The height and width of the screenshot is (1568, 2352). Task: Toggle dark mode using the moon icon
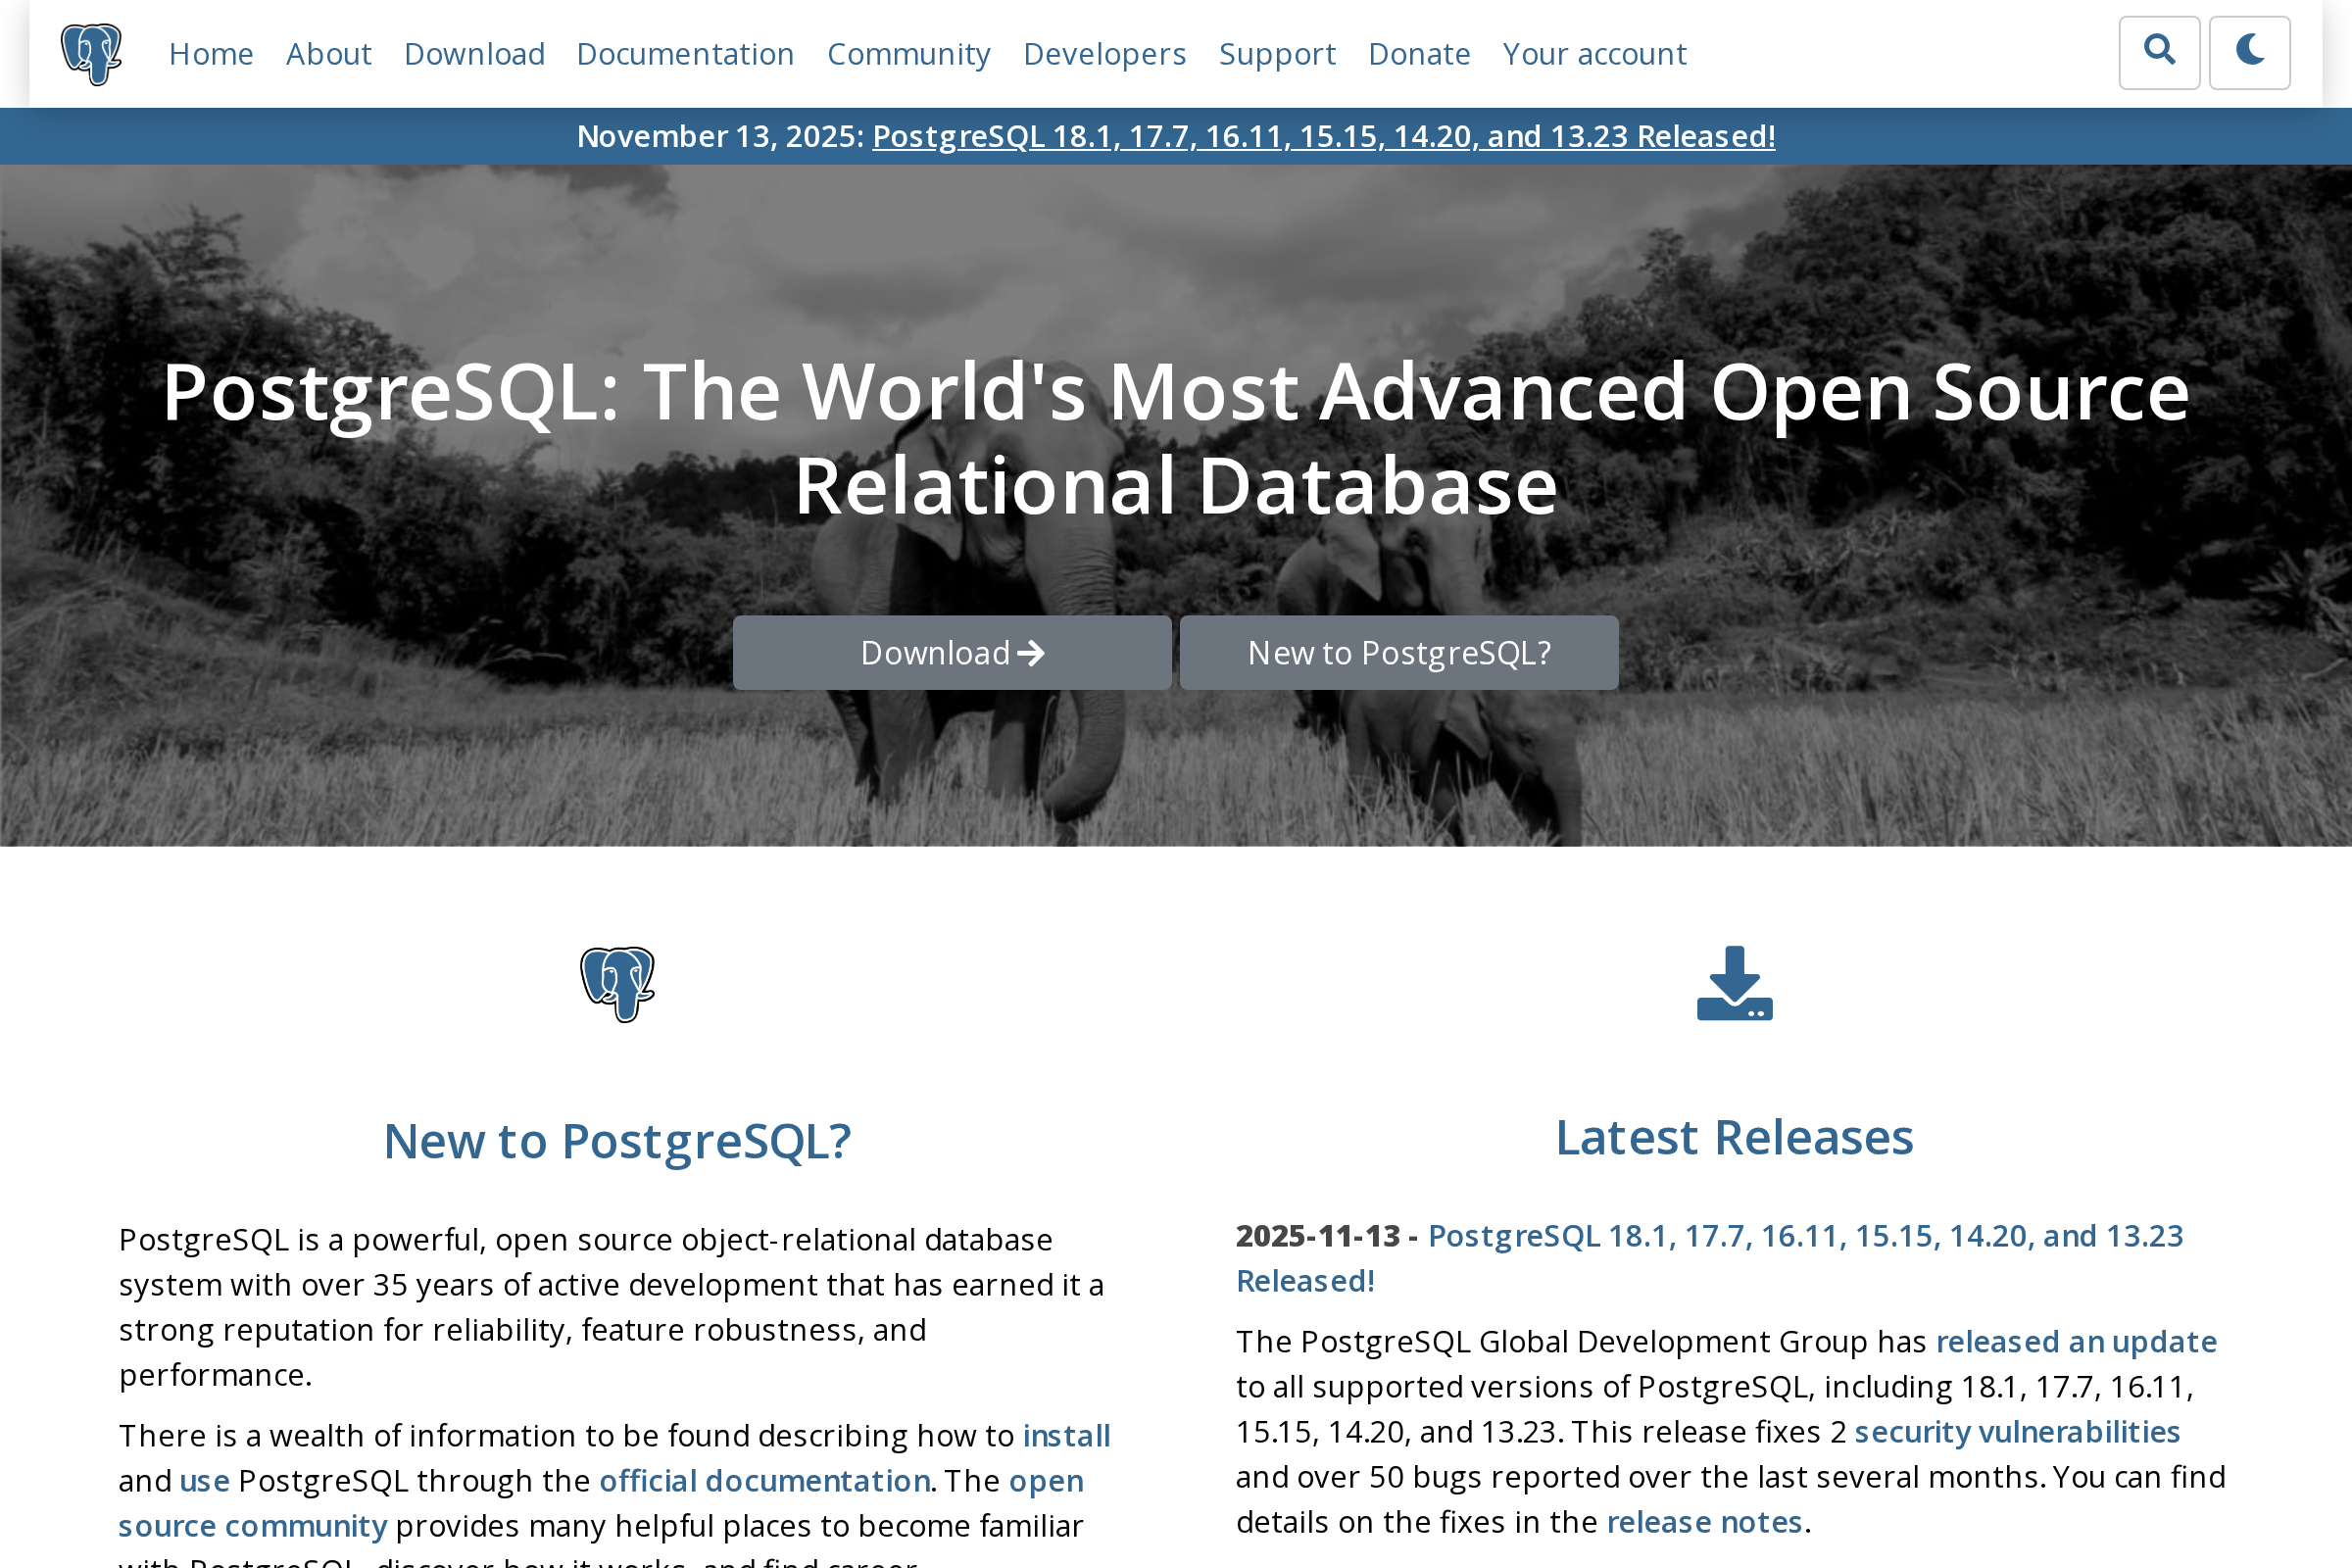(x=2250, y=51)
